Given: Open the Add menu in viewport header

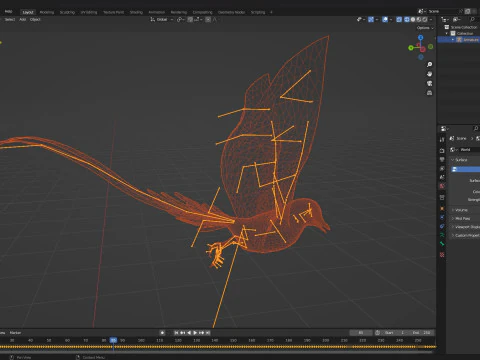Looking at the screenshot, I should pyautogui.click(x=22, y=20).
